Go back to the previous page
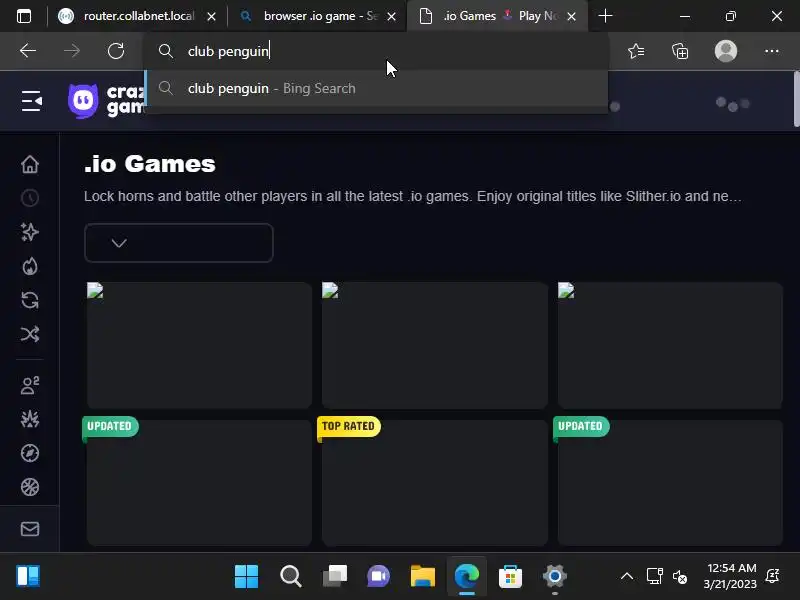 (28, 51)
